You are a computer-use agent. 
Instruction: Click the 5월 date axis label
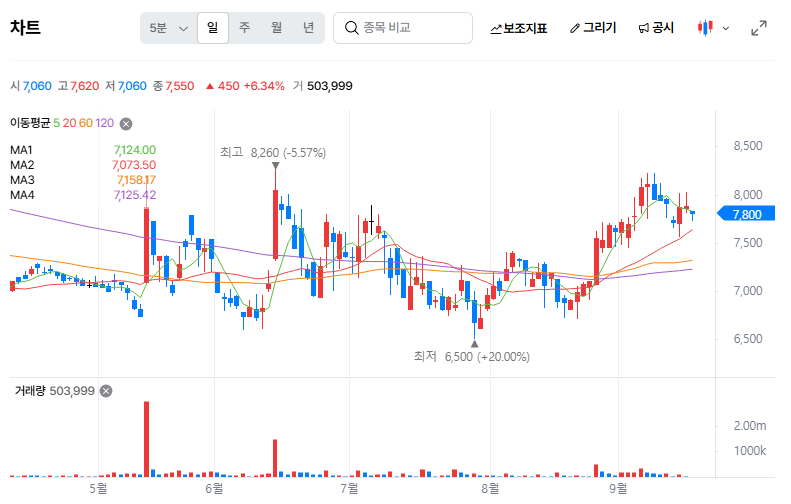coord(98,488)
